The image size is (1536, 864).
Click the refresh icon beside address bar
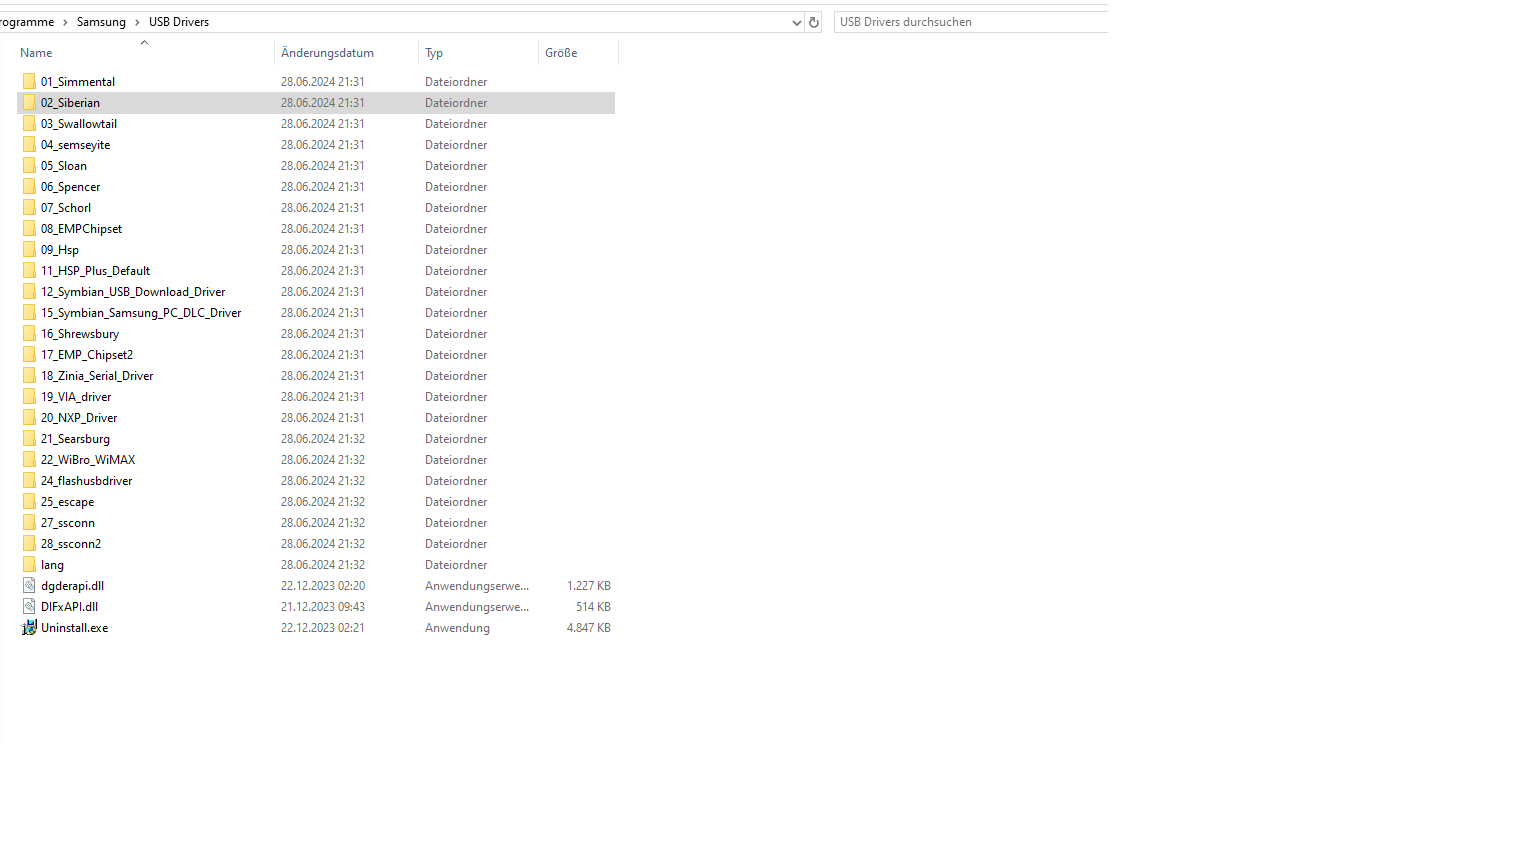[x=814, y=22]
